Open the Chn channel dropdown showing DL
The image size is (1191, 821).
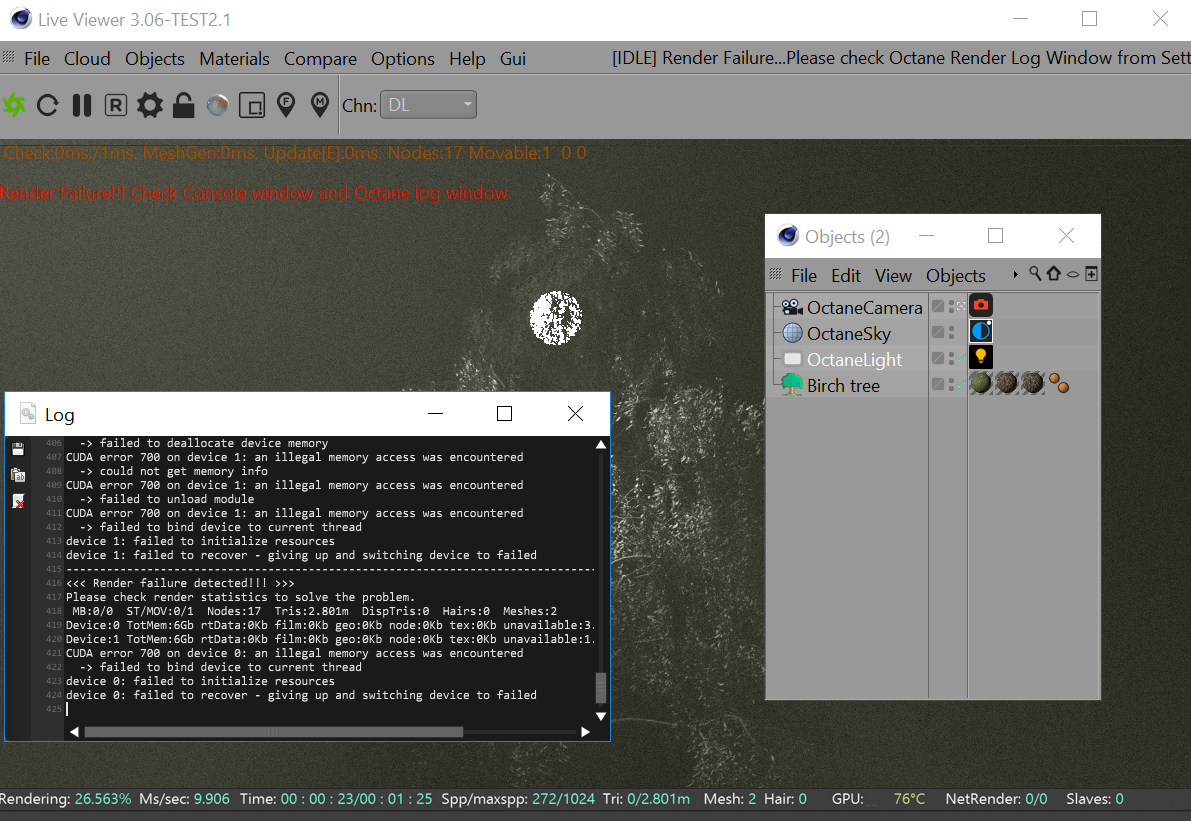tap(428, 105)
